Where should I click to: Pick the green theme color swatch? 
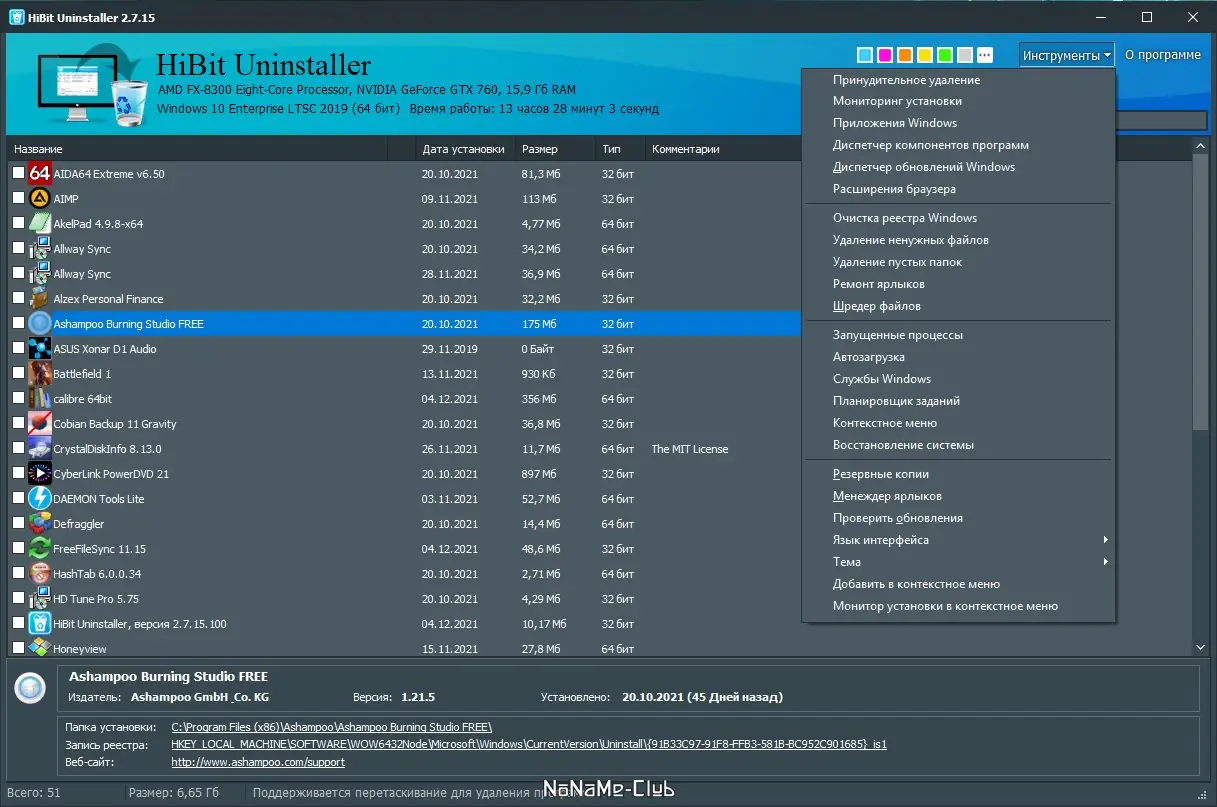[945, 55]
